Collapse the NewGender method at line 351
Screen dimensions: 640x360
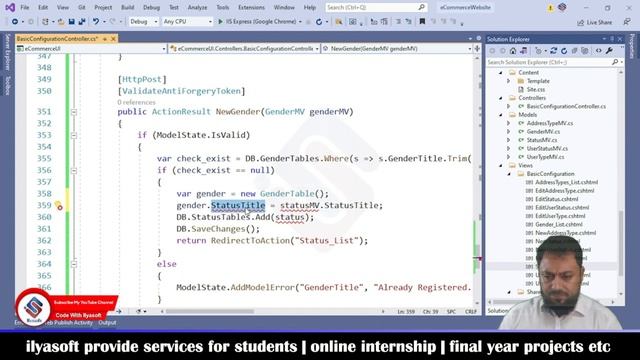point(74,112)
